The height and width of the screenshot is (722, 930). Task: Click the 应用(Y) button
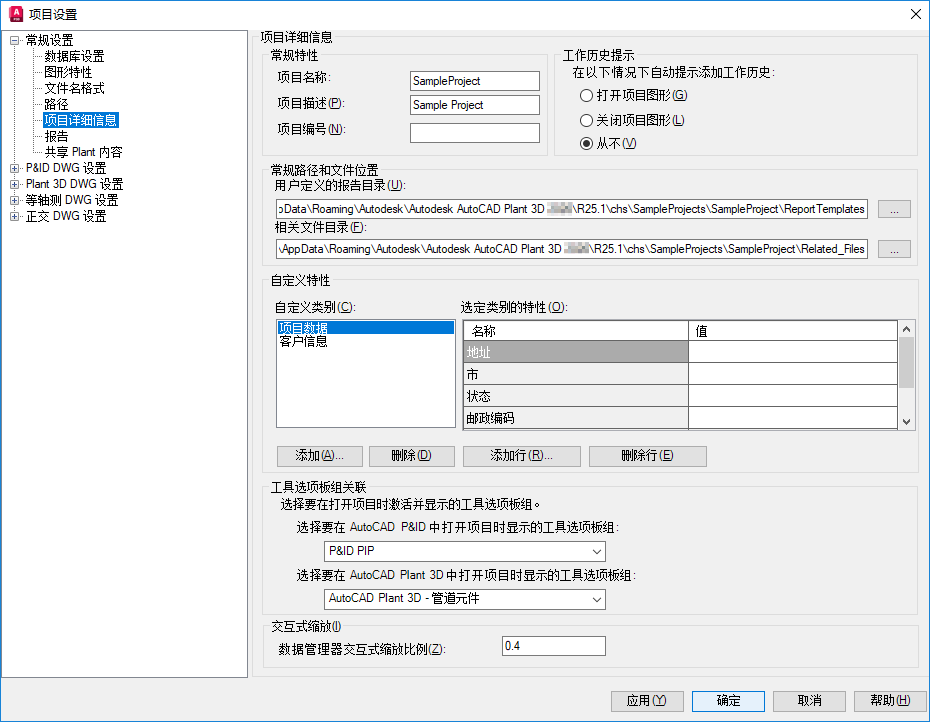tap(647, 701)
